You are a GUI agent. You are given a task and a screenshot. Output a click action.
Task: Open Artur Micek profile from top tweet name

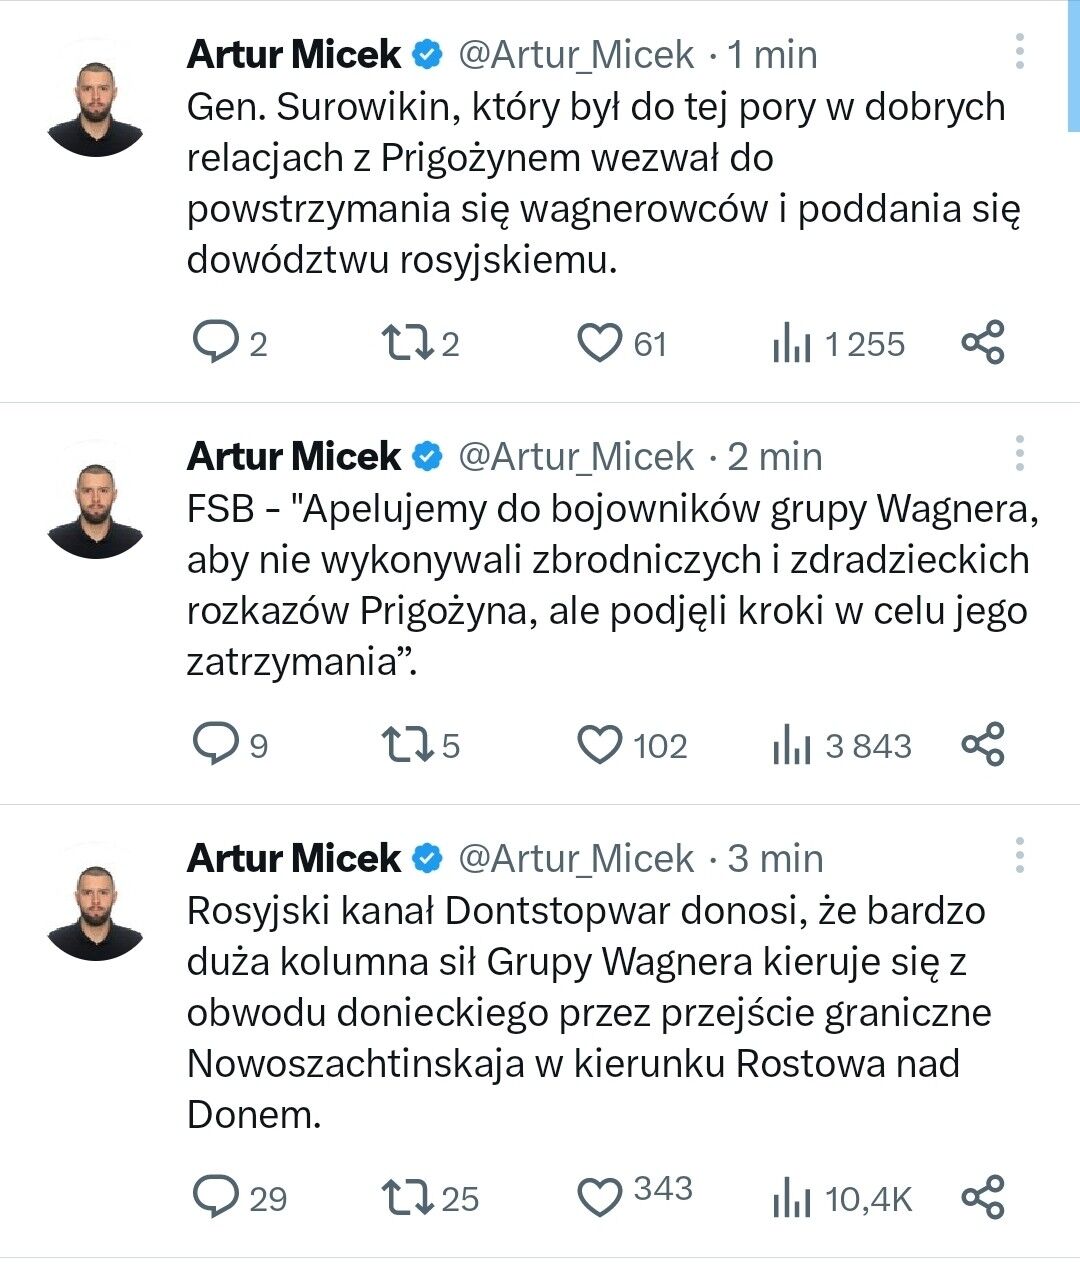[x=293, y=54]
